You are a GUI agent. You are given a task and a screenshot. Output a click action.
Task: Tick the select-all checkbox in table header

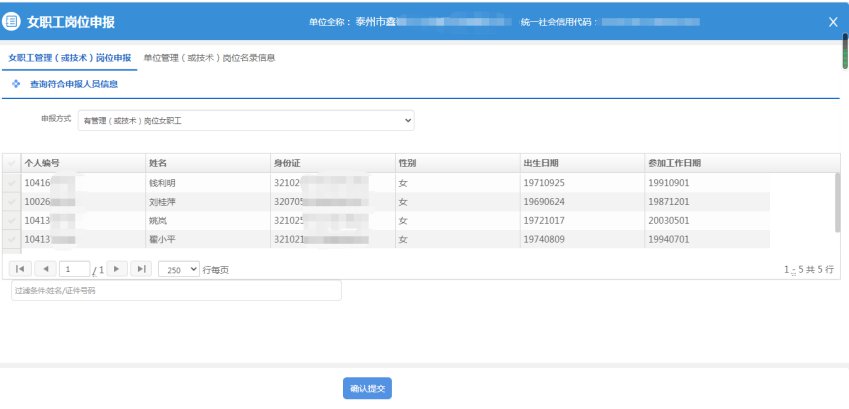(11, 163)
